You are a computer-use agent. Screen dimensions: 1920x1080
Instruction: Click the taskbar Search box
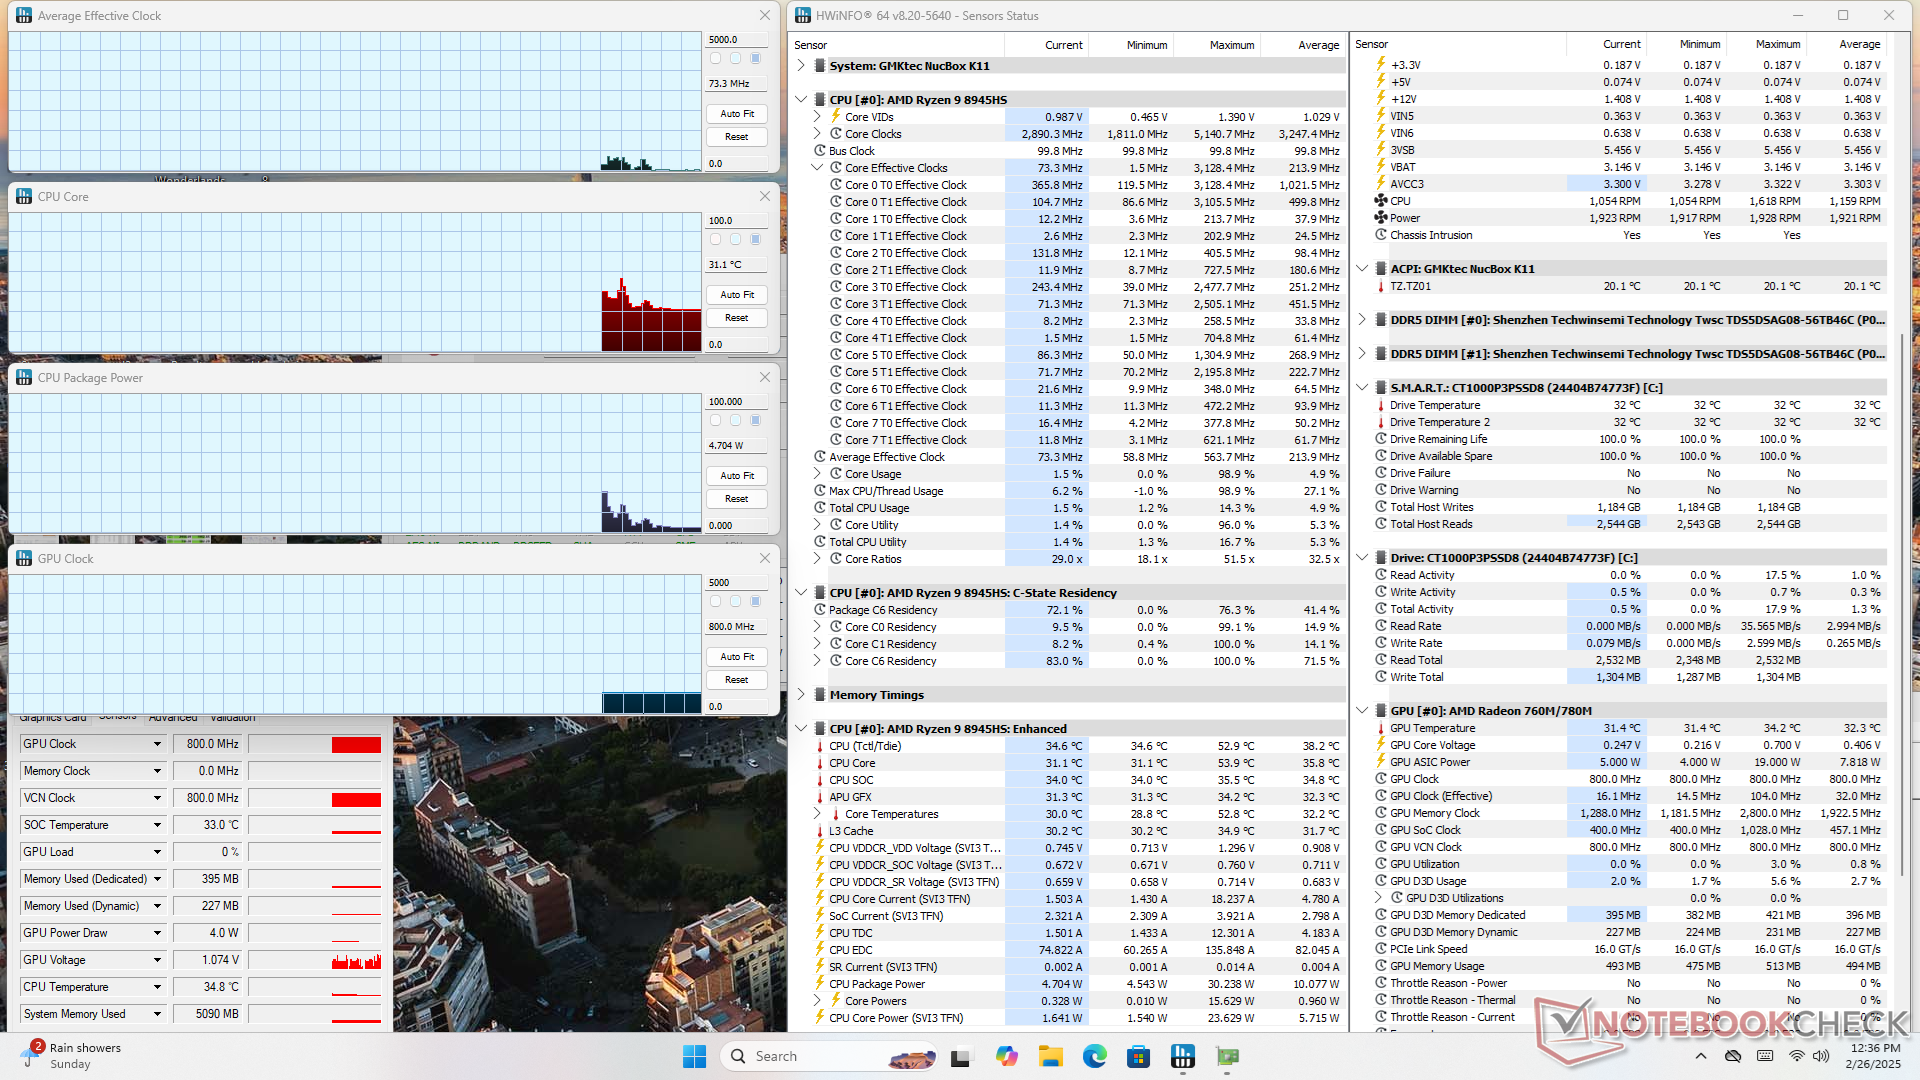829,1056
